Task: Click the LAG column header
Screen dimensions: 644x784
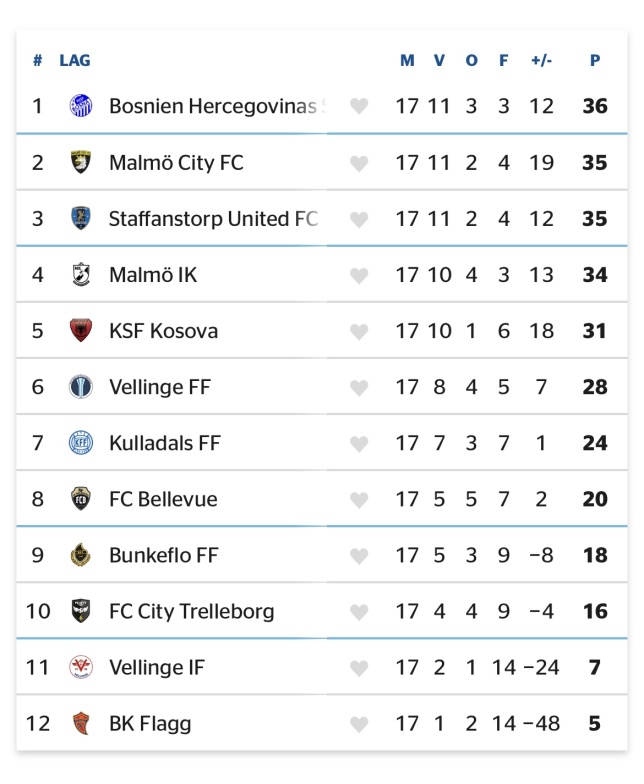Action: point(75,60)
